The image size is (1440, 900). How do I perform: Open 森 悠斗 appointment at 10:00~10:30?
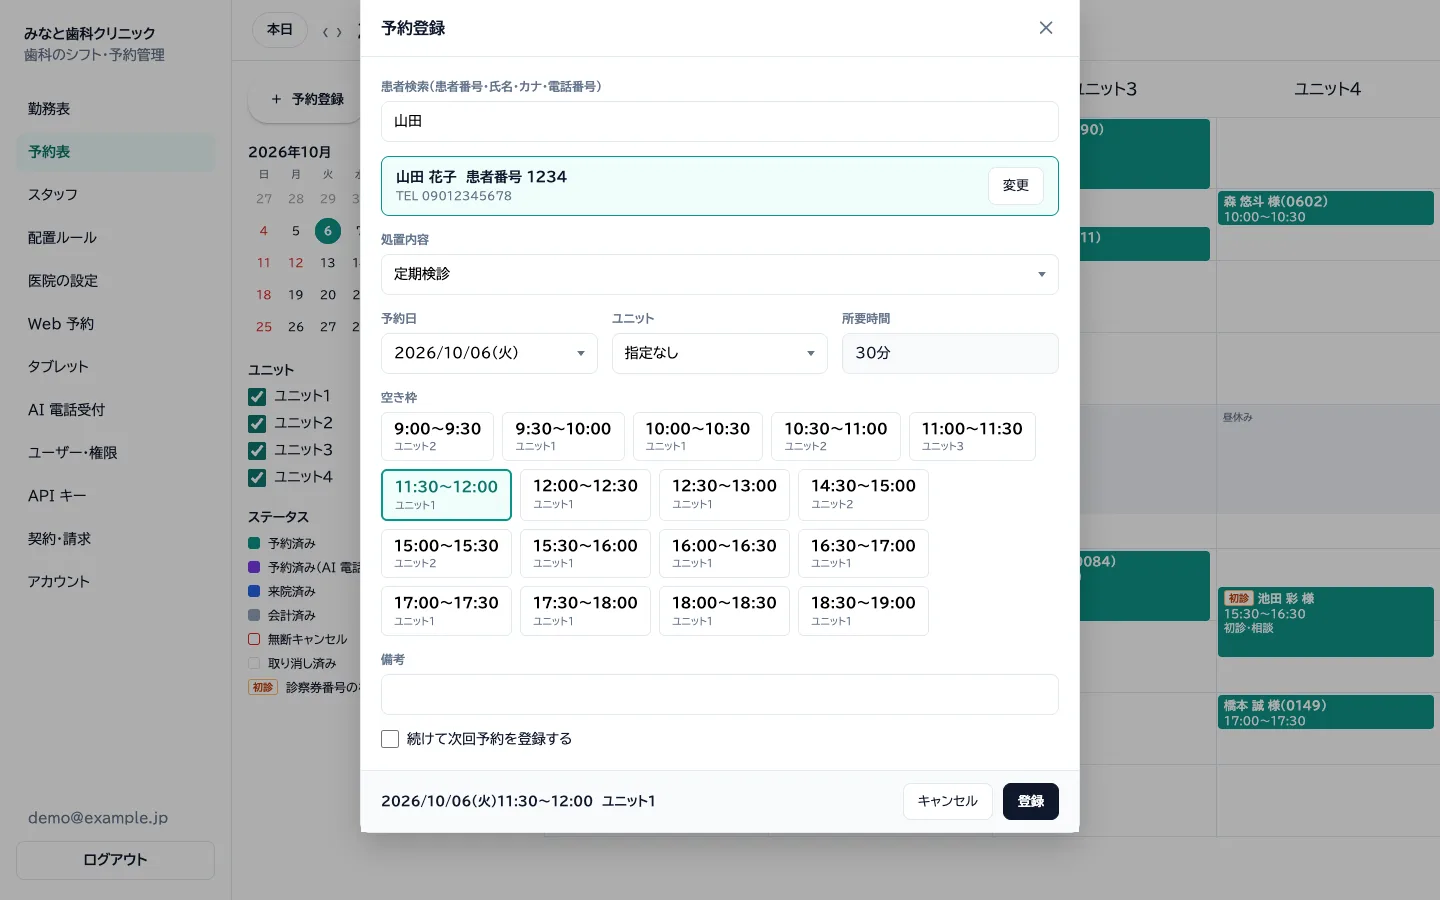point(1325,208)
